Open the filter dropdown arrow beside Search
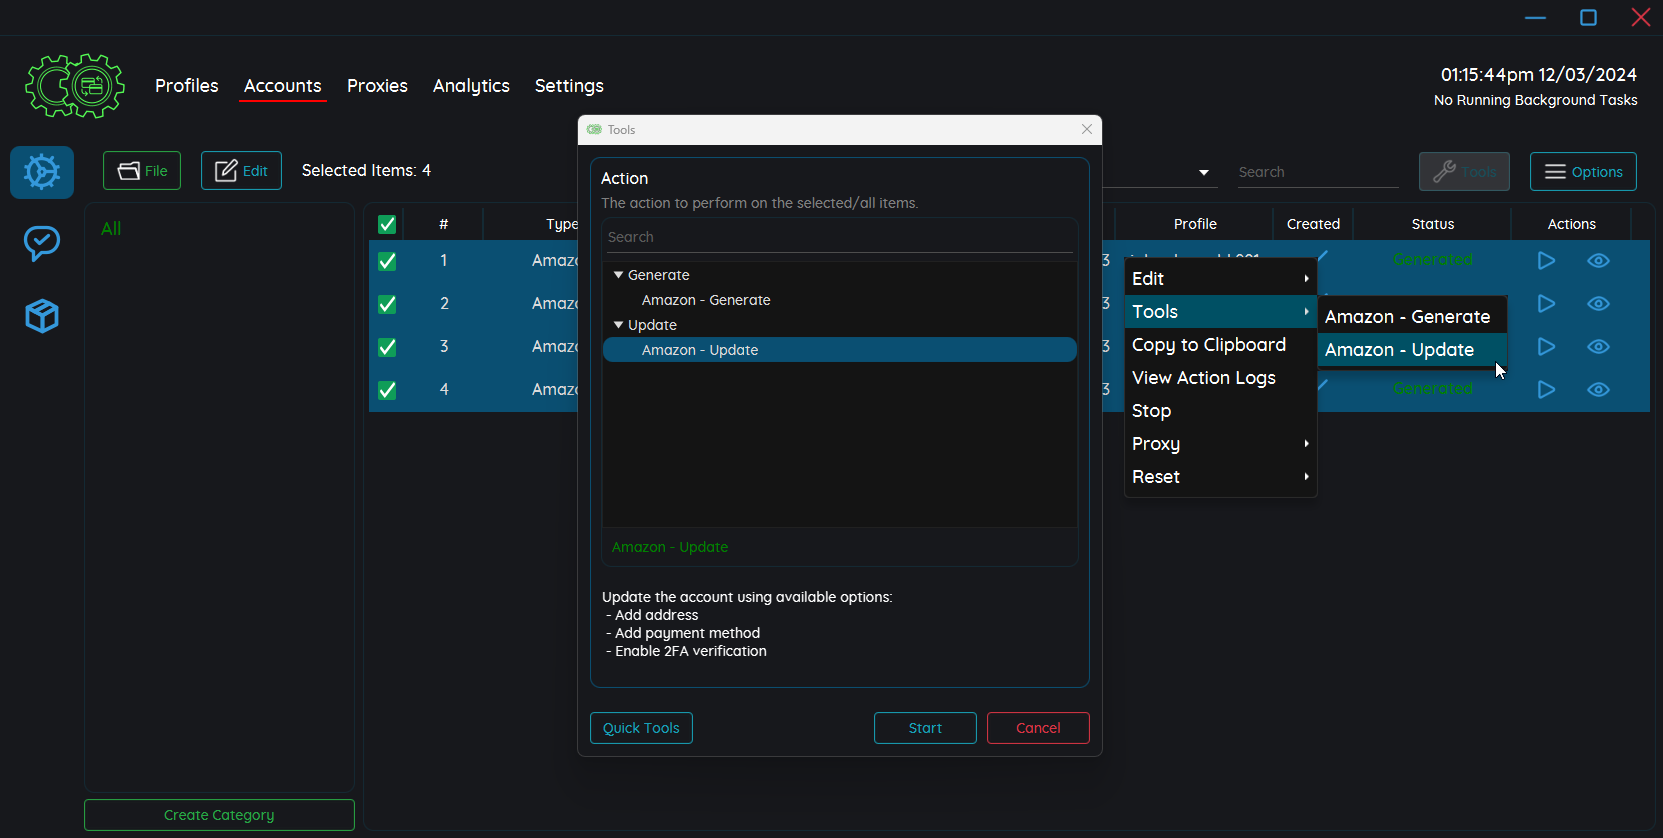The image size is (1663, 838). pos(1204,173)
